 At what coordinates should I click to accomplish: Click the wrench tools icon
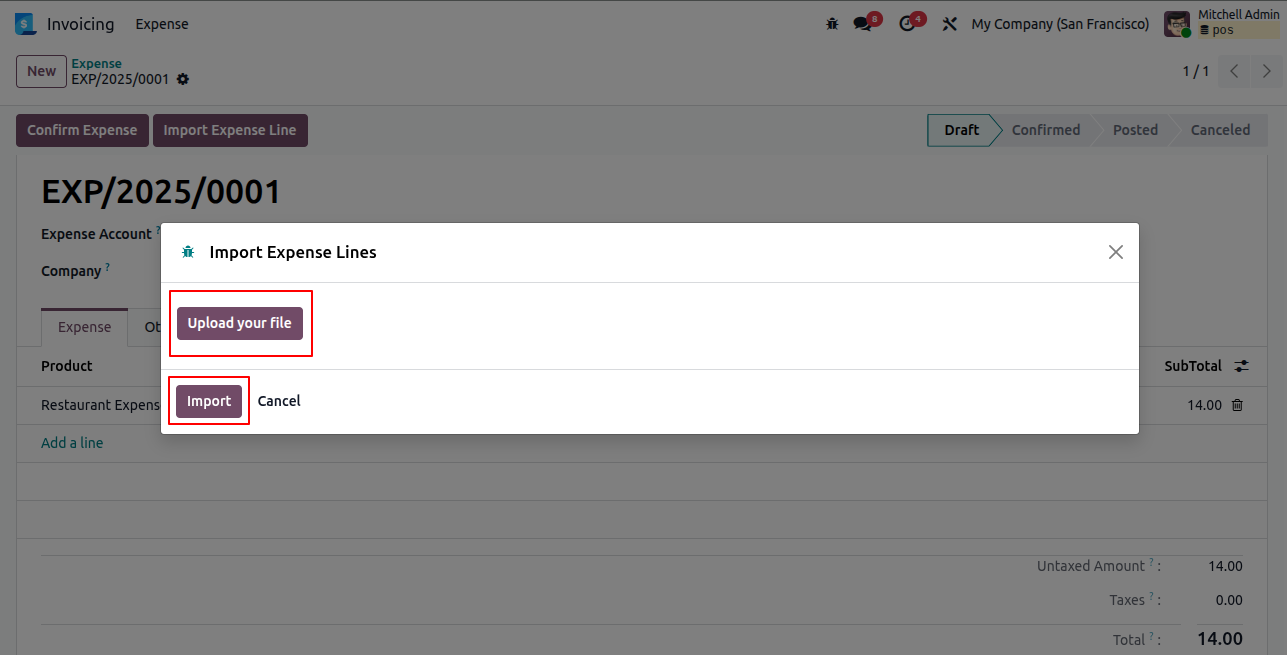(x=950, y=24)
